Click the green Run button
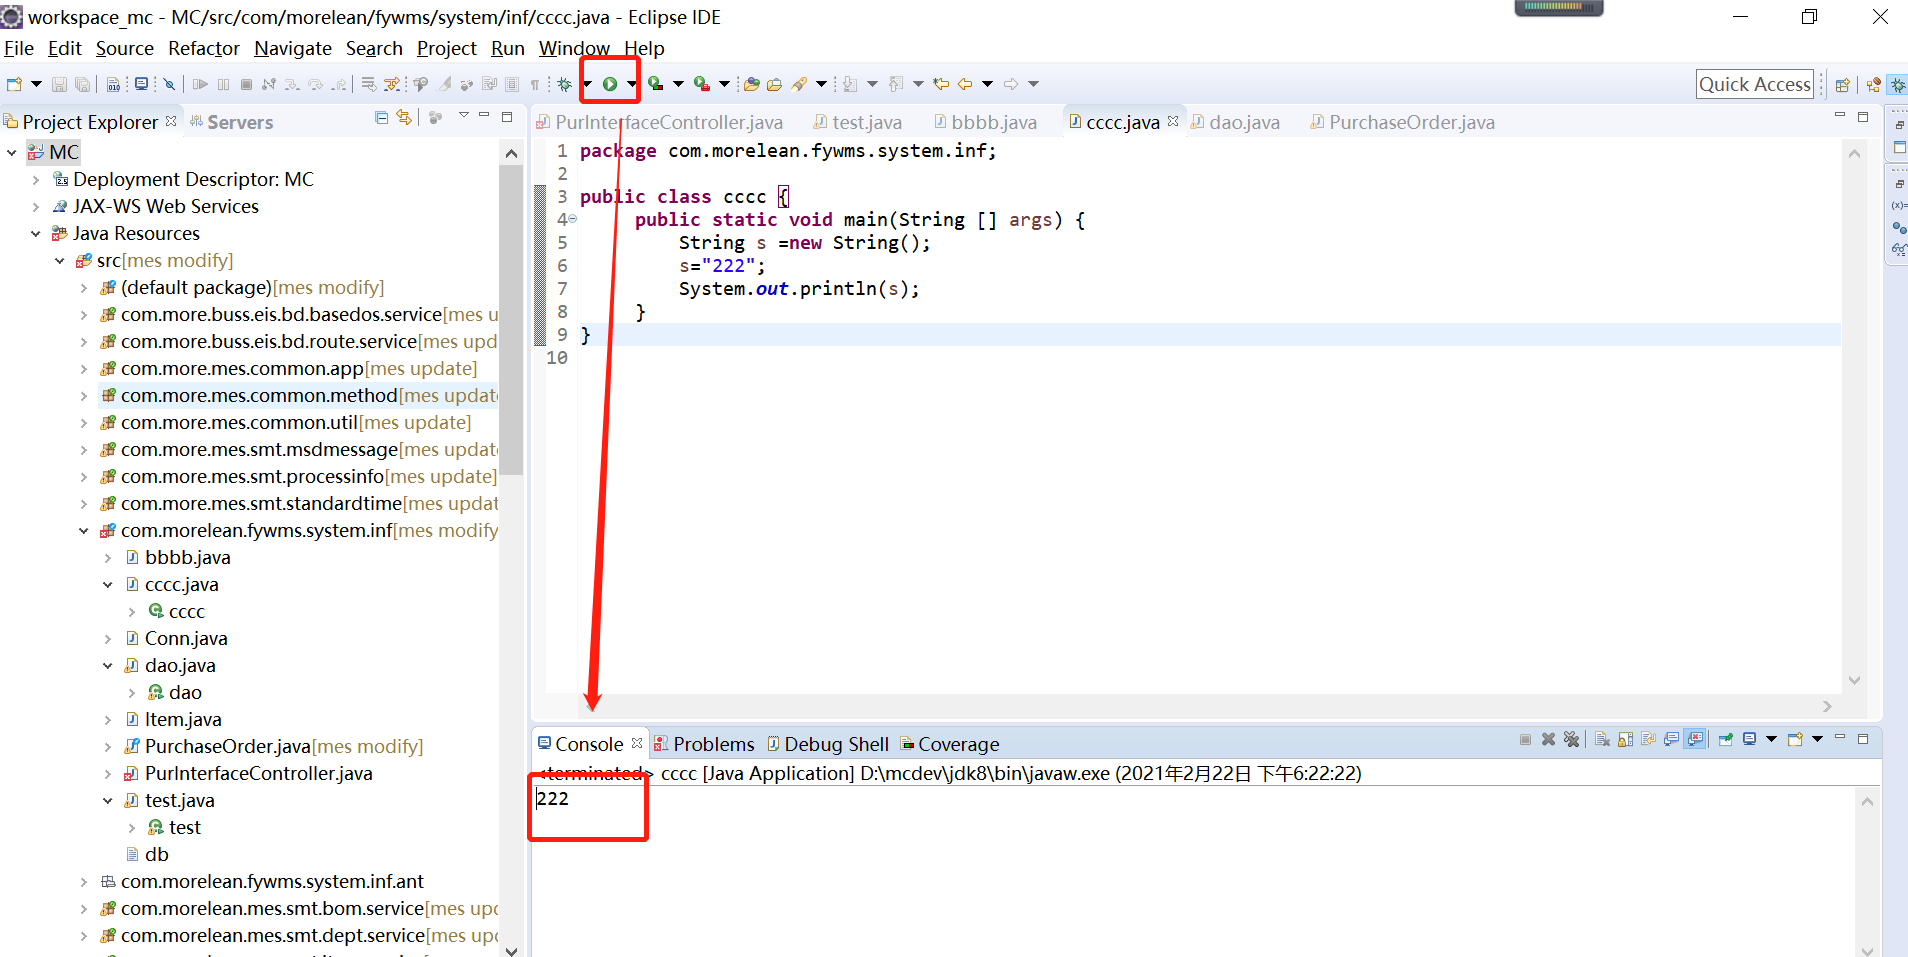The image size is (1908, 957). (609, 84)
